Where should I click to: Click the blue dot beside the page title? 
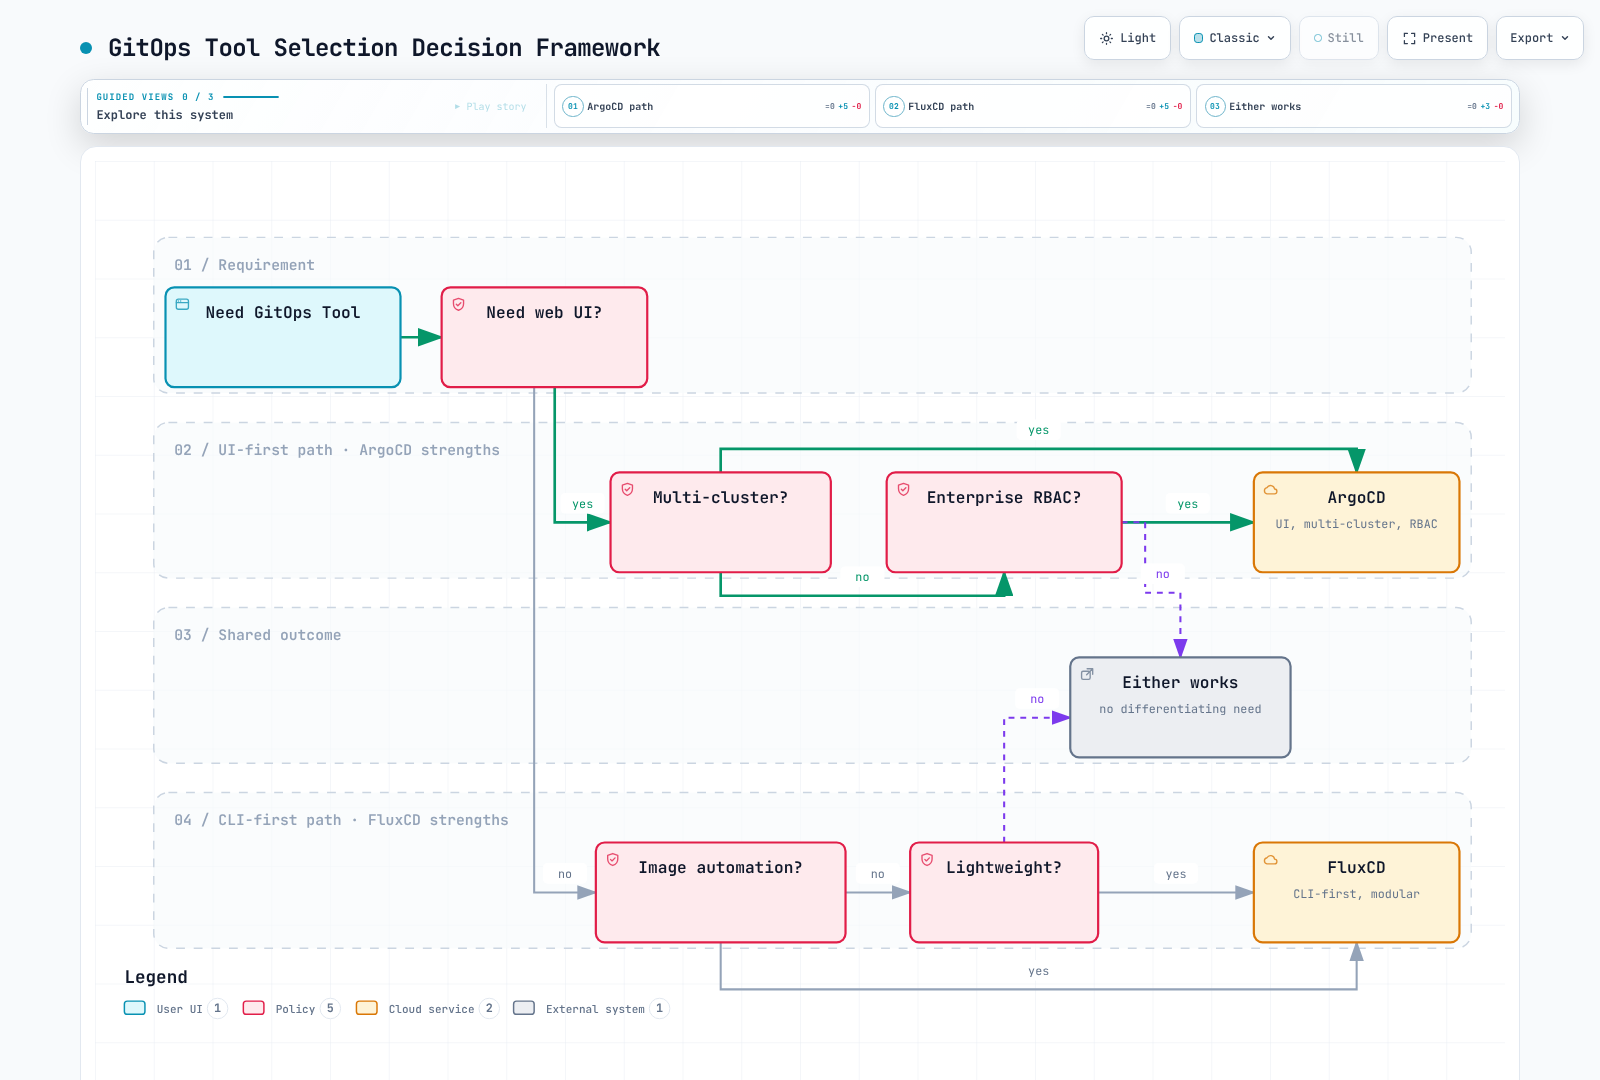(86, 47)
